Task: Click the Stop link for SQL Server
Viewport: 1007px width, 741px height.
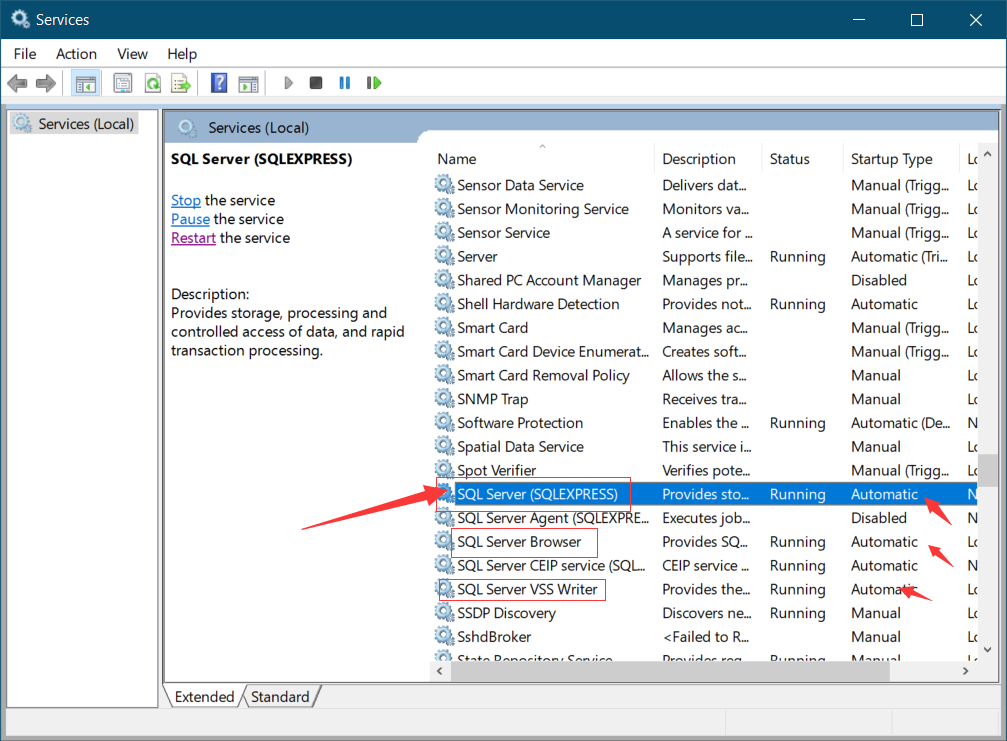Action: [185, 200]
